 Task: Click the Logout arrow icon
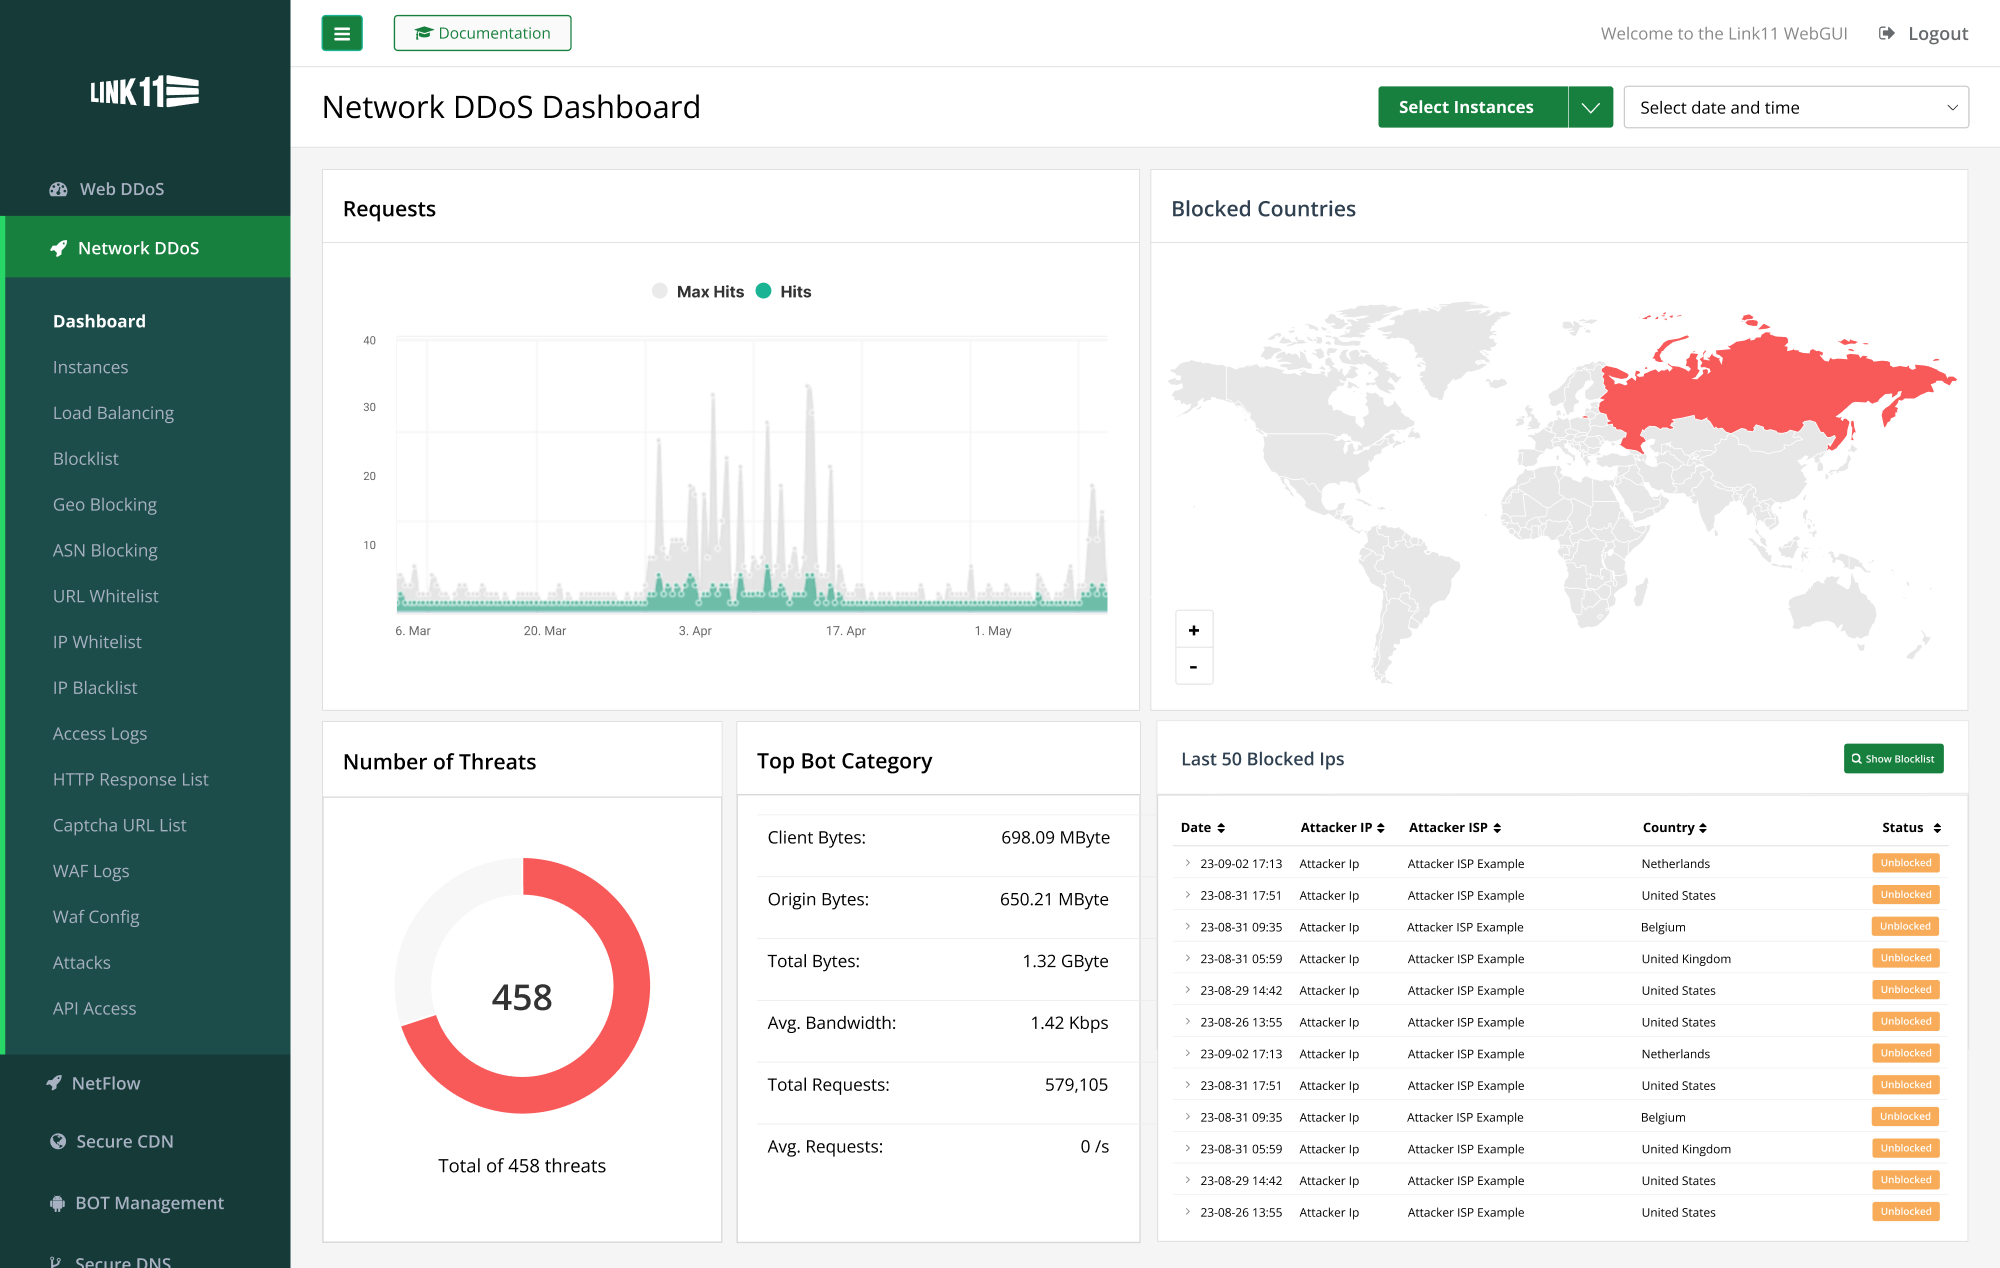coord(1886,34)
